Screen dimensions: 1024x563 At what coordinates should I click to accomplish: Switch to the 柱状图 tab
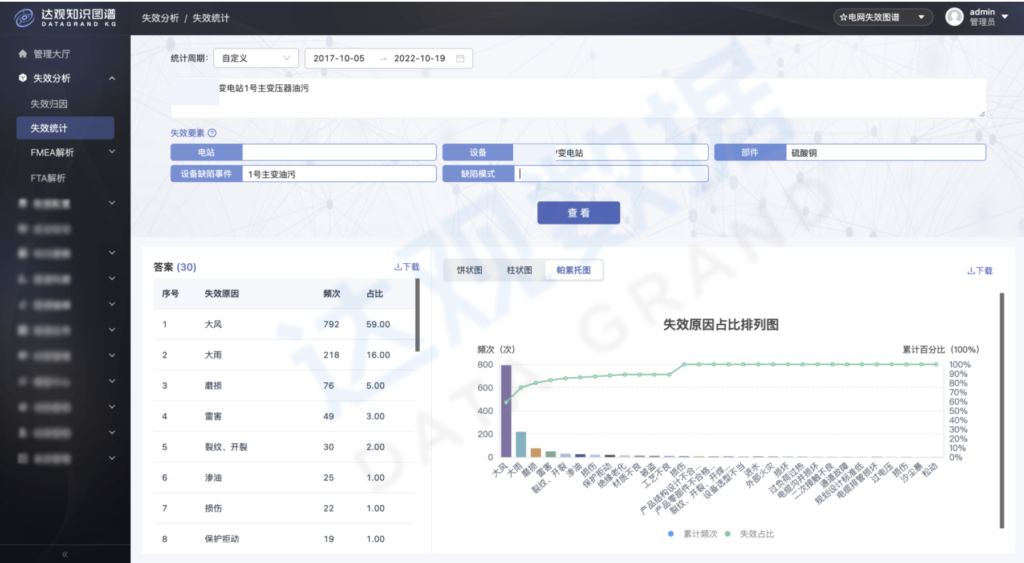point(519,270)
